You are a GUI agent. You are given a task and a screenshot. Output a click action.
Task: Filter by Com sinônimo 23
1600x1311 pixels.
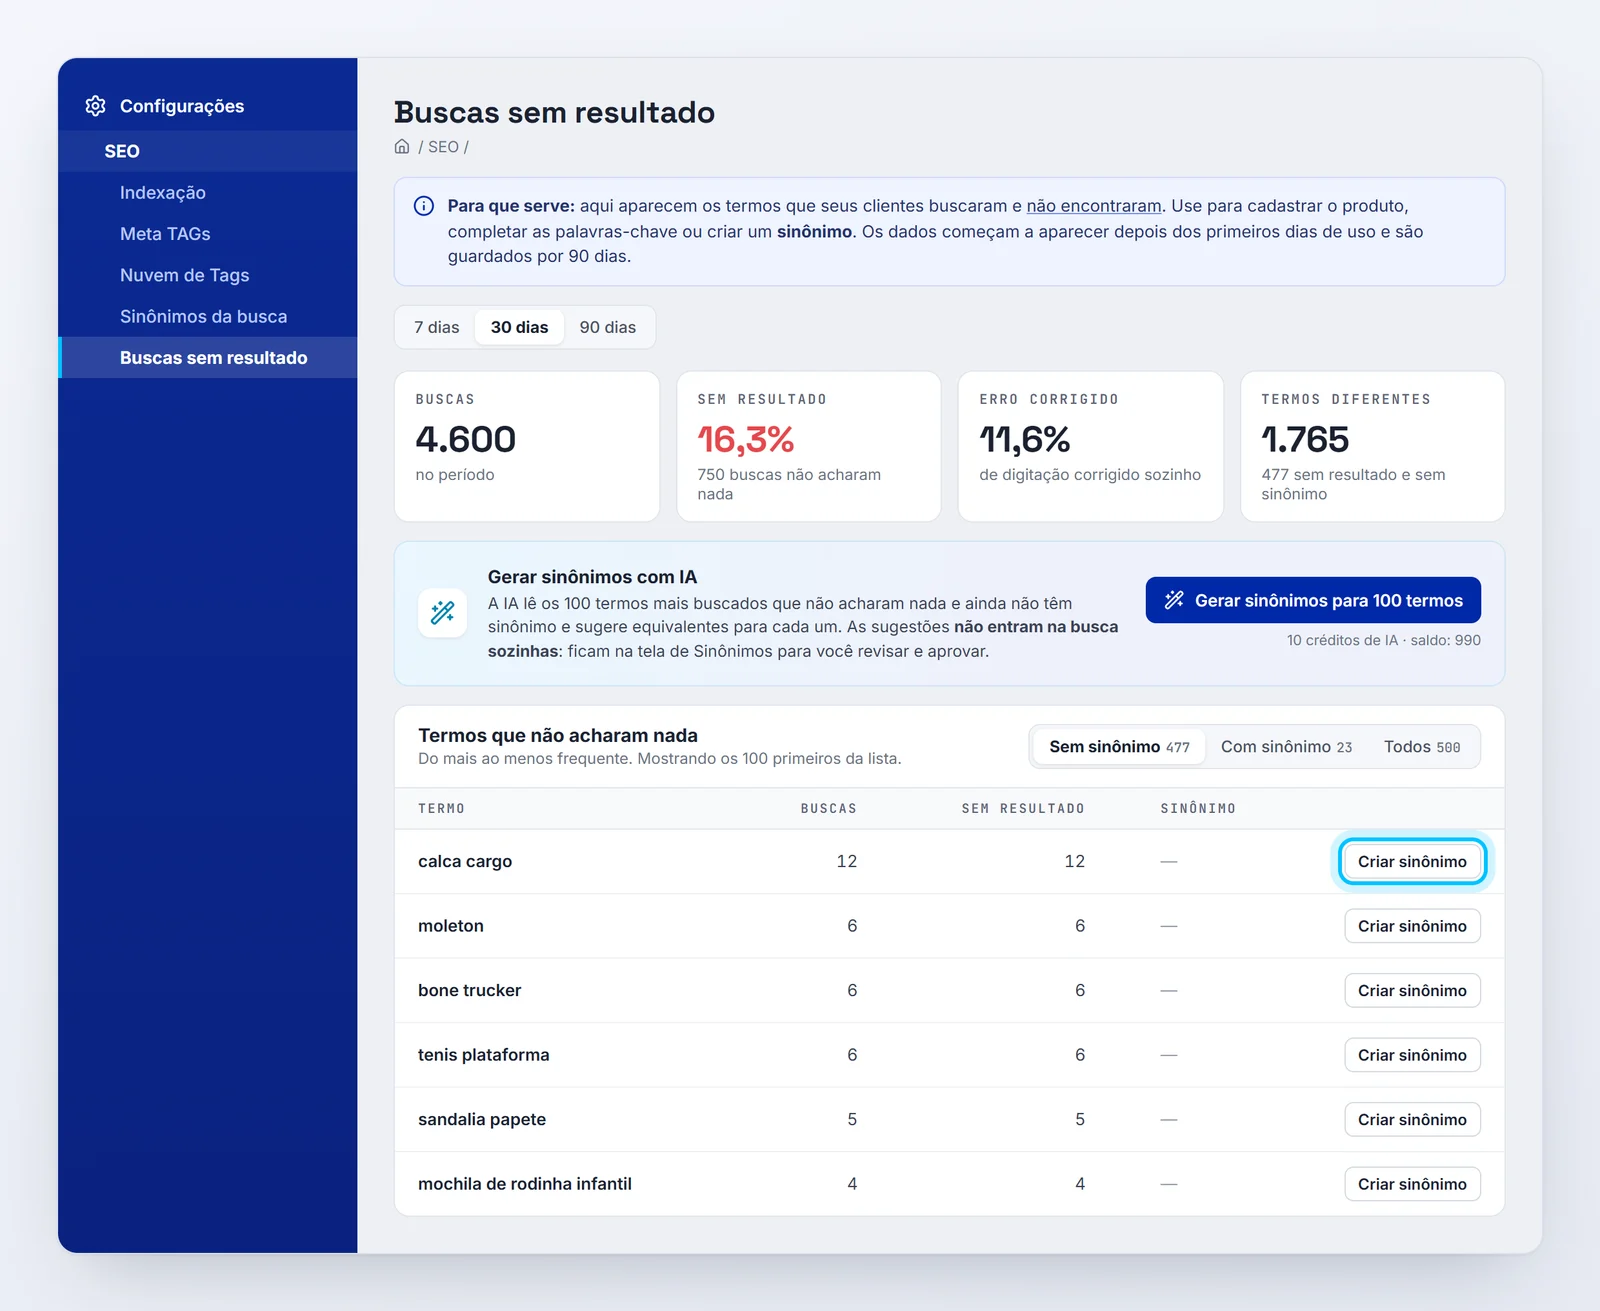coord(1286,747)
